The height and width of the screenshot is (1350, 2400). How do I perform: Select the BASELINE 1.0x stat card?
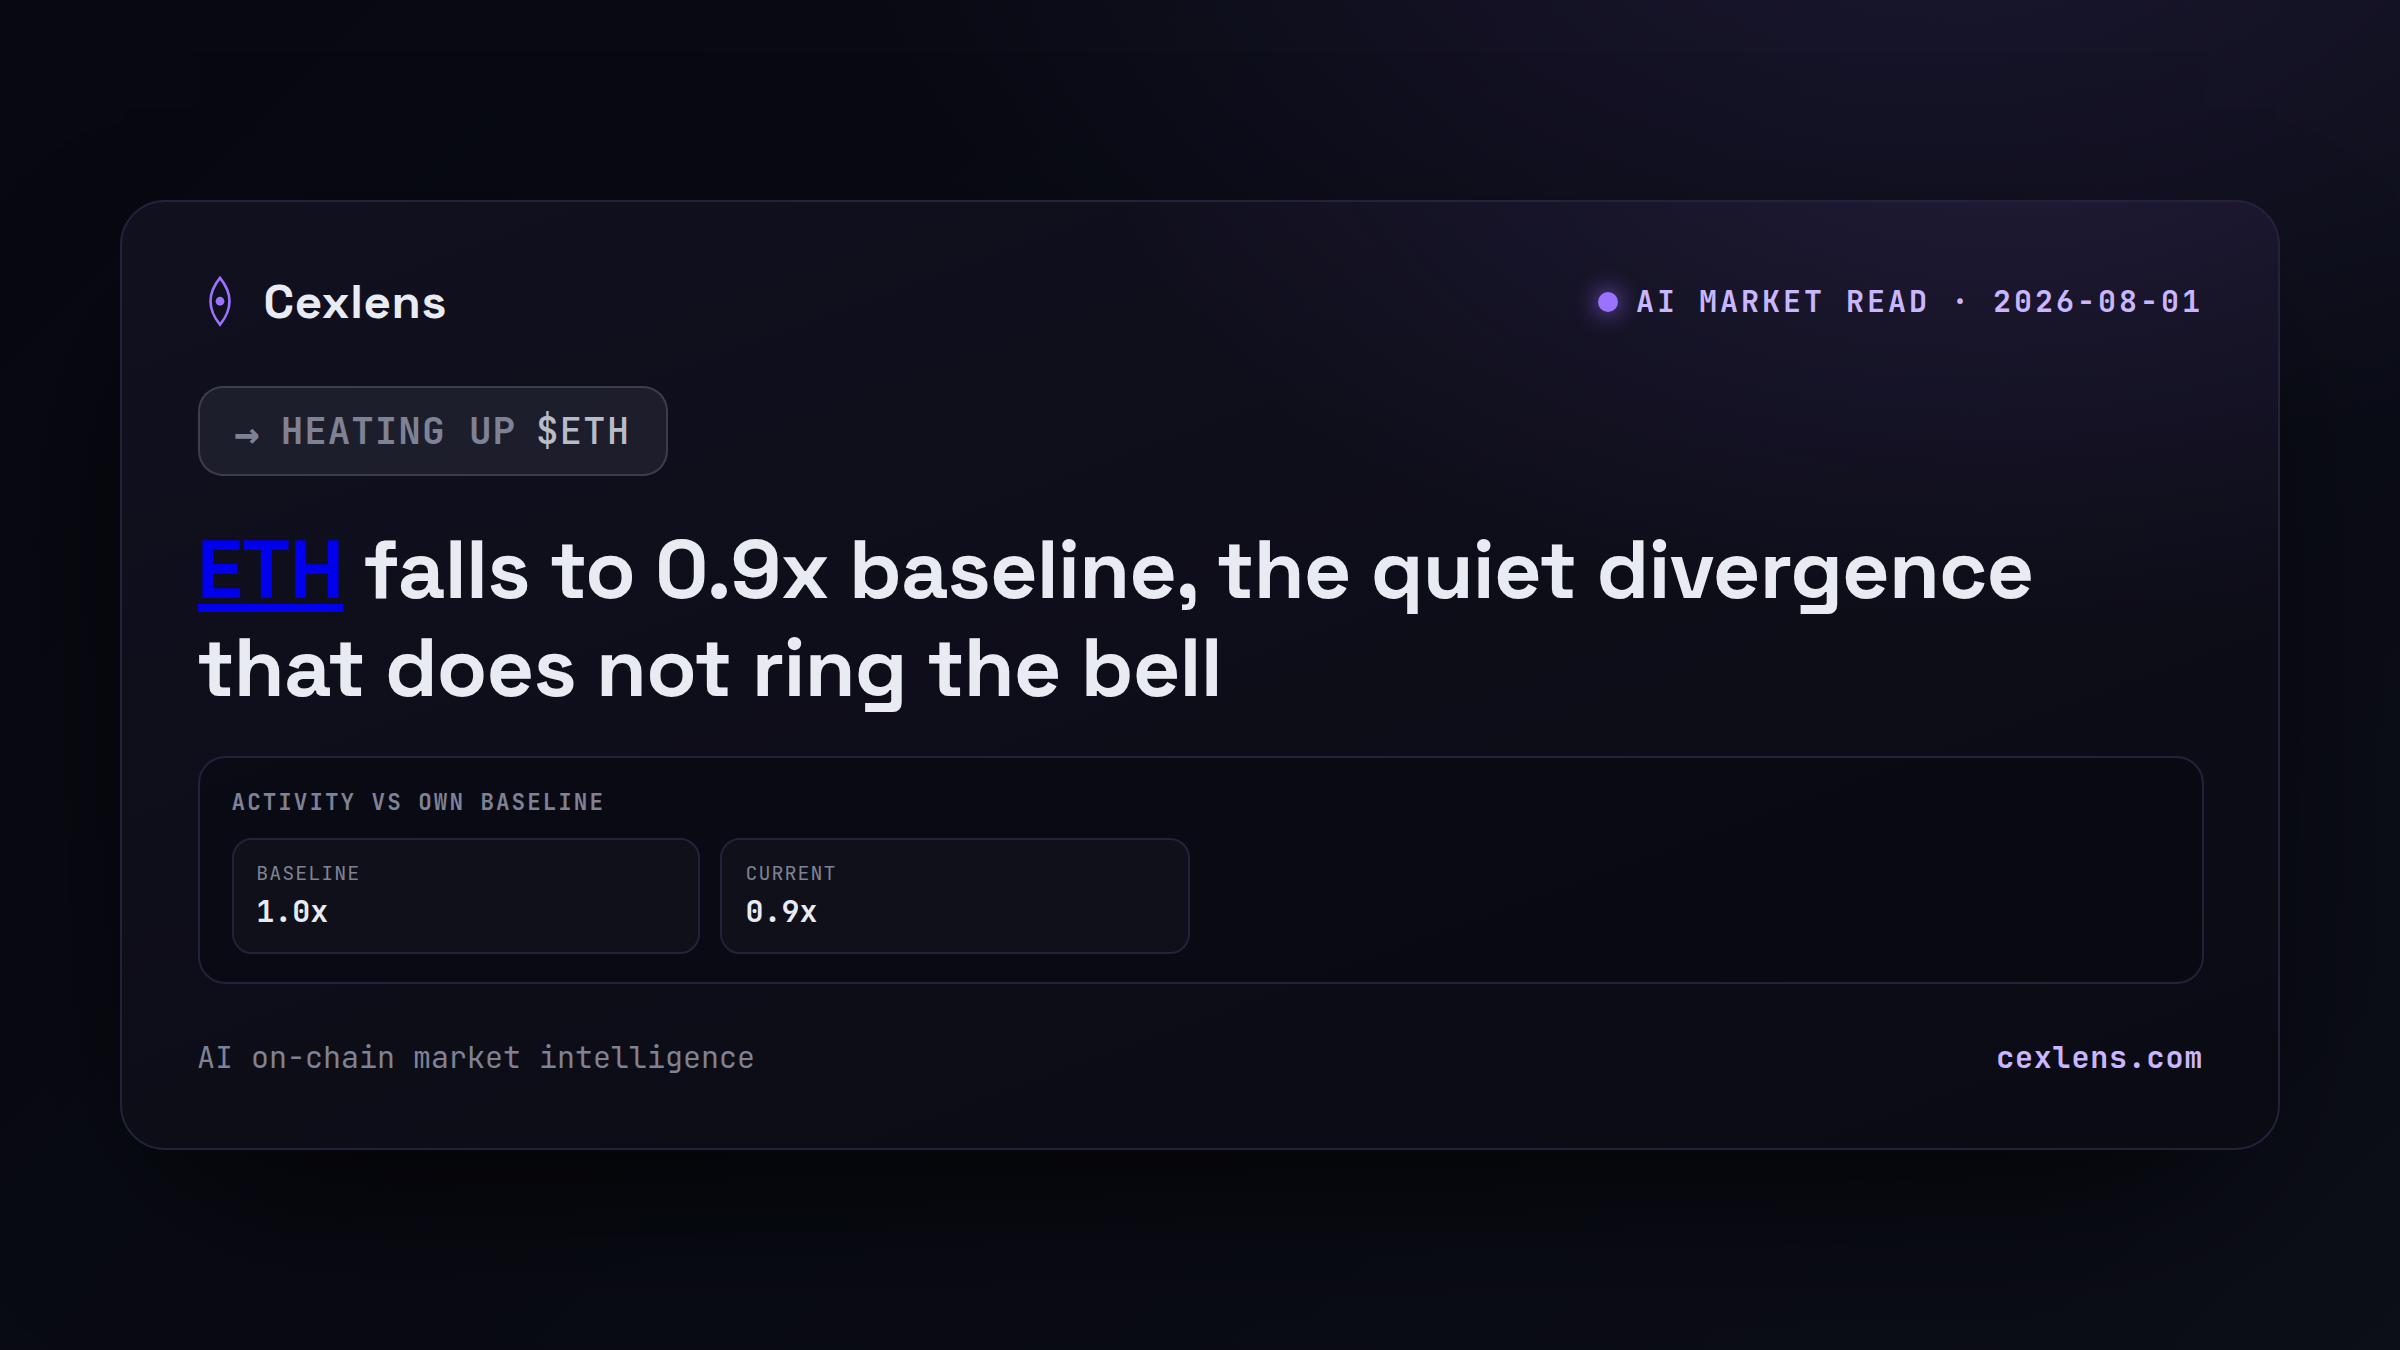pos(466,896)
